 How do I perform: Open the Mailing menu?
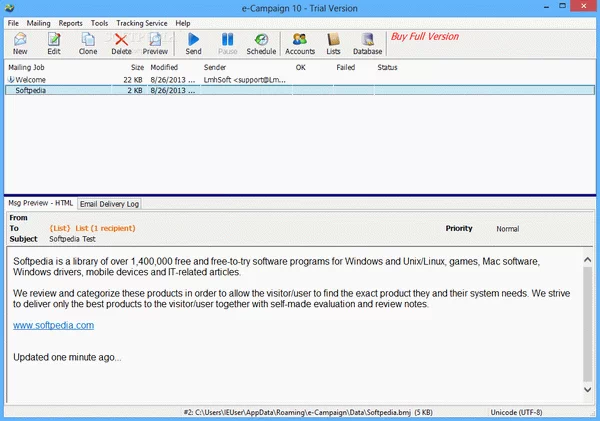point(39,22)
